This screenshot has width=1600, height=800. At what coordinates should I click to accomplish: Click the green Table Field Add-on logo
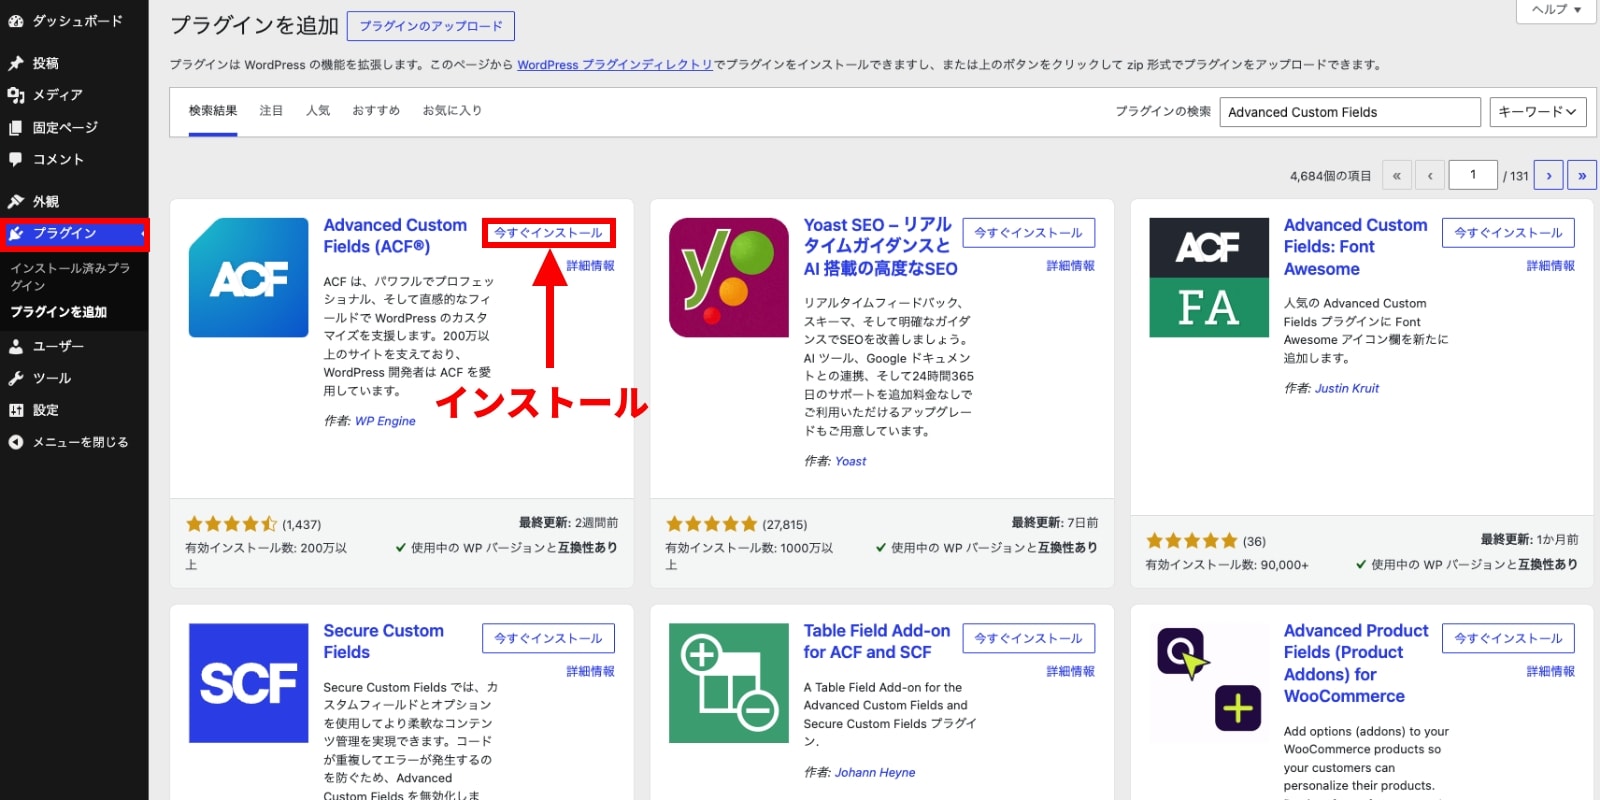click(729, 683)
